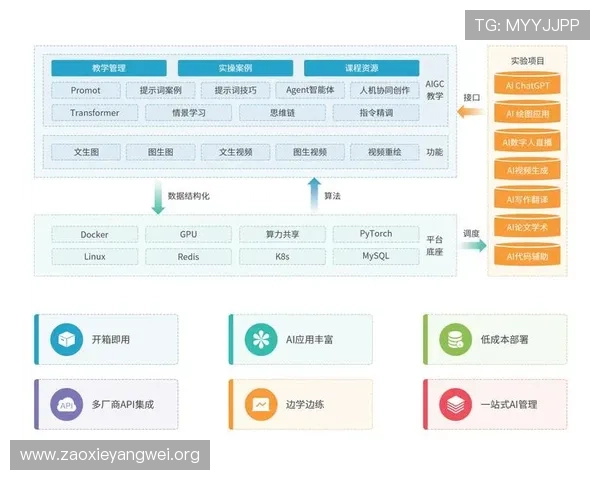Open the AI数字人直播 experiment cylinder
This screenshot has width=600, height=480.
coord(527,140)
